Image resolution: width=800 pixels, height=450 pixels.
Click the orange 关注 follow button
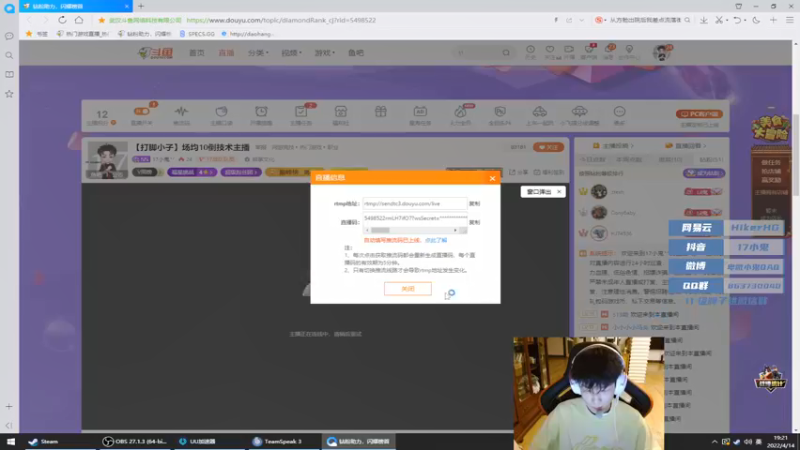(x=548, y=147)
